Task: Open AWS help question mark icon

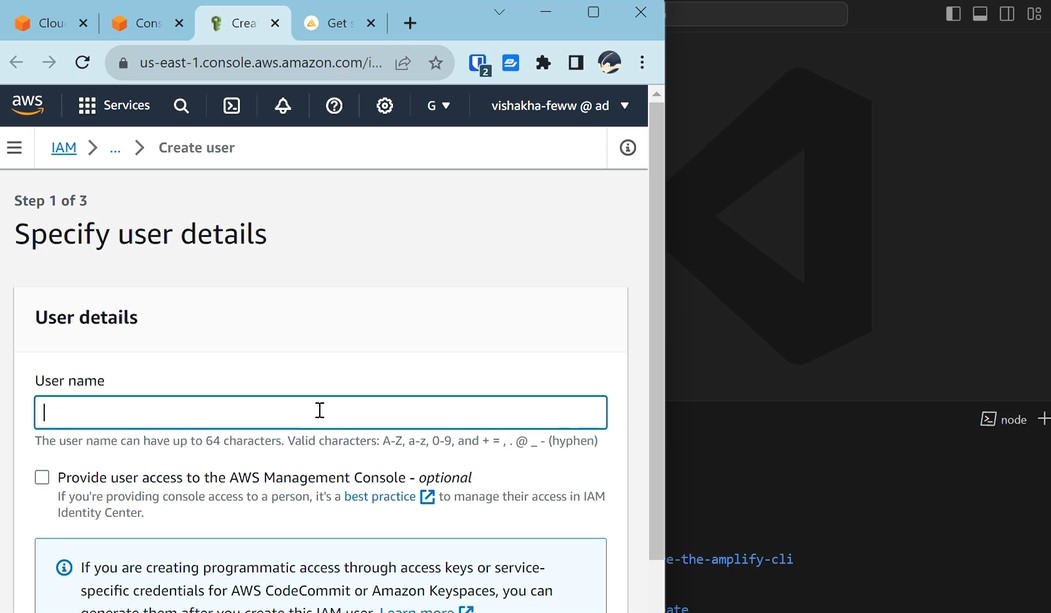Action: click(334, 105)
